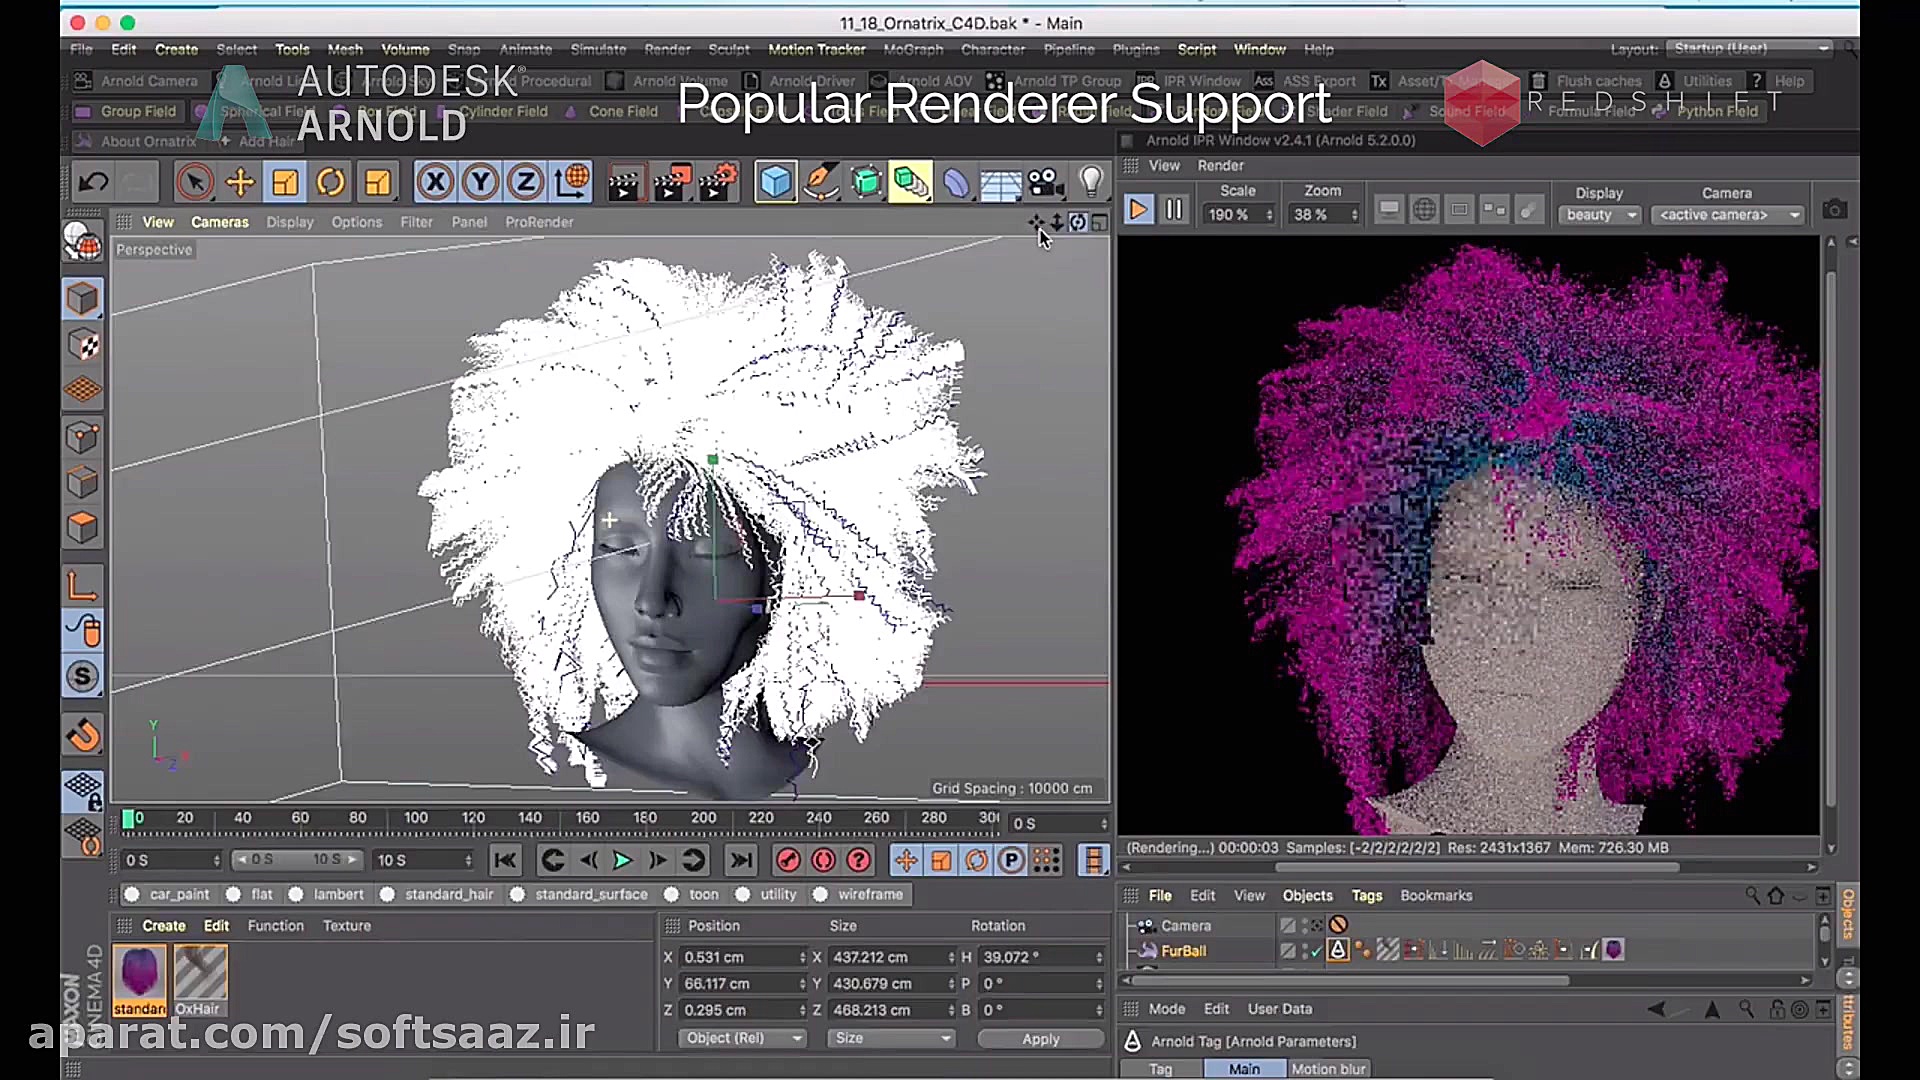1920x1080 pixels.
Task: Select the pink standard hair material swatch
Action: [x=139, y=973]
